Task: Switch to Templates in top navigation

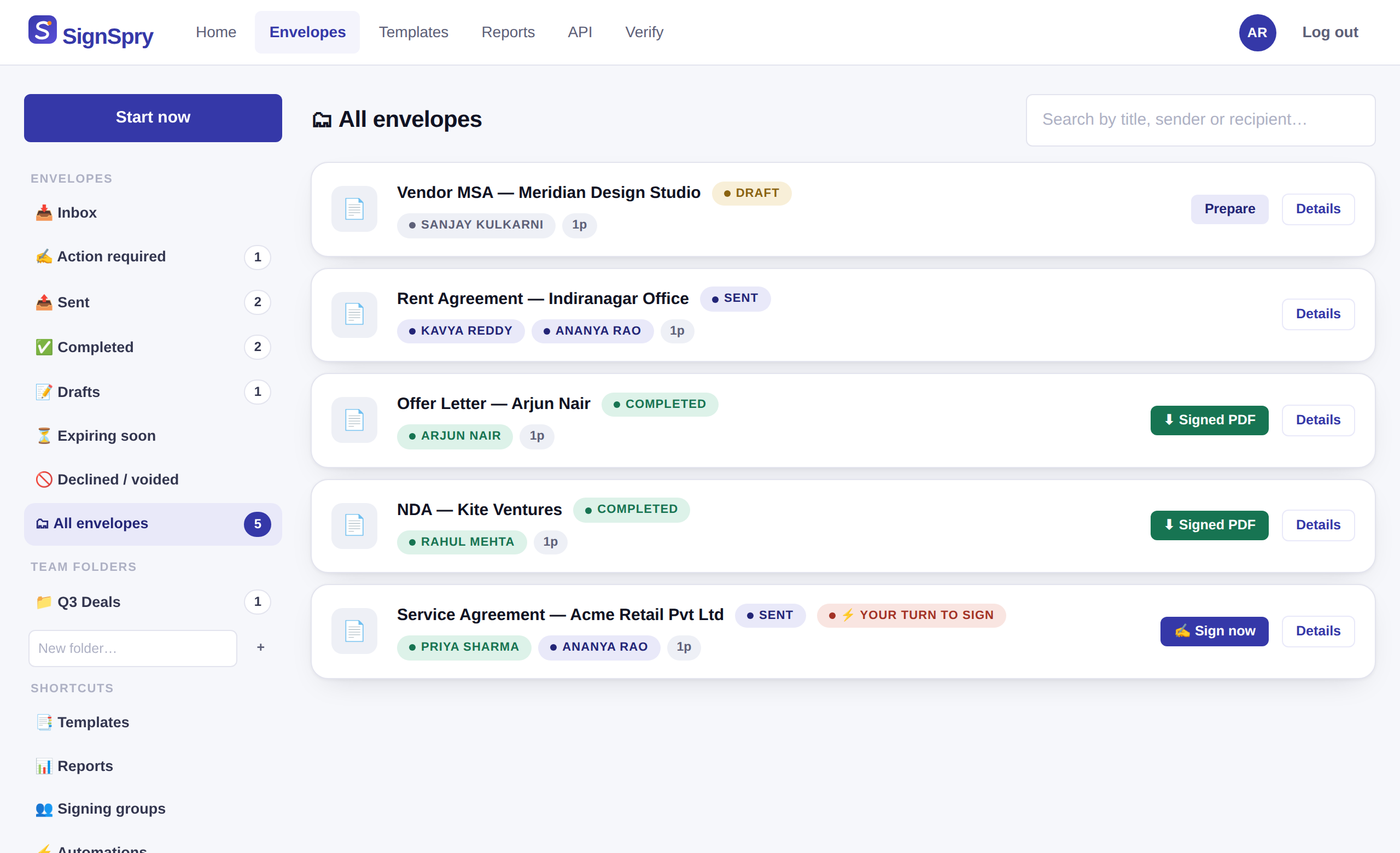Action: pos(414,32)
